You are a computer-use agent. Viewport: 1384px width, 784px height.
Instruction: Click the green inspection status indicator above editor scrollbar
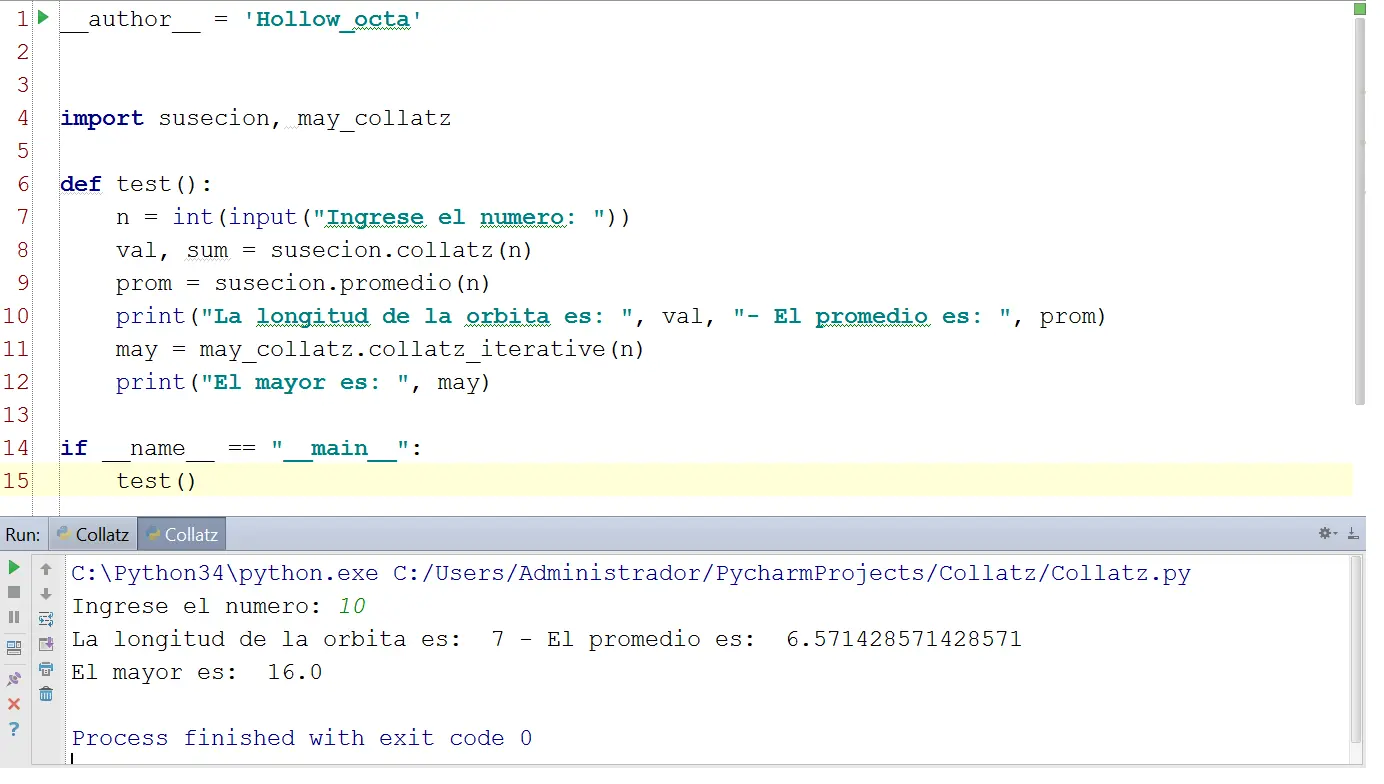(x=1360, y=8)
